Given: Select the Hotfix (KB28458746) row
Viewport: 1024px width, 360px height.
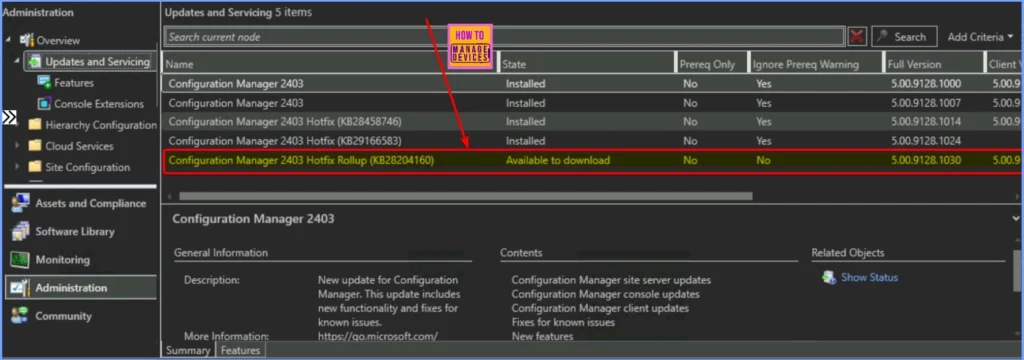Looking at the screenshot, I should (x=592, y=122).
